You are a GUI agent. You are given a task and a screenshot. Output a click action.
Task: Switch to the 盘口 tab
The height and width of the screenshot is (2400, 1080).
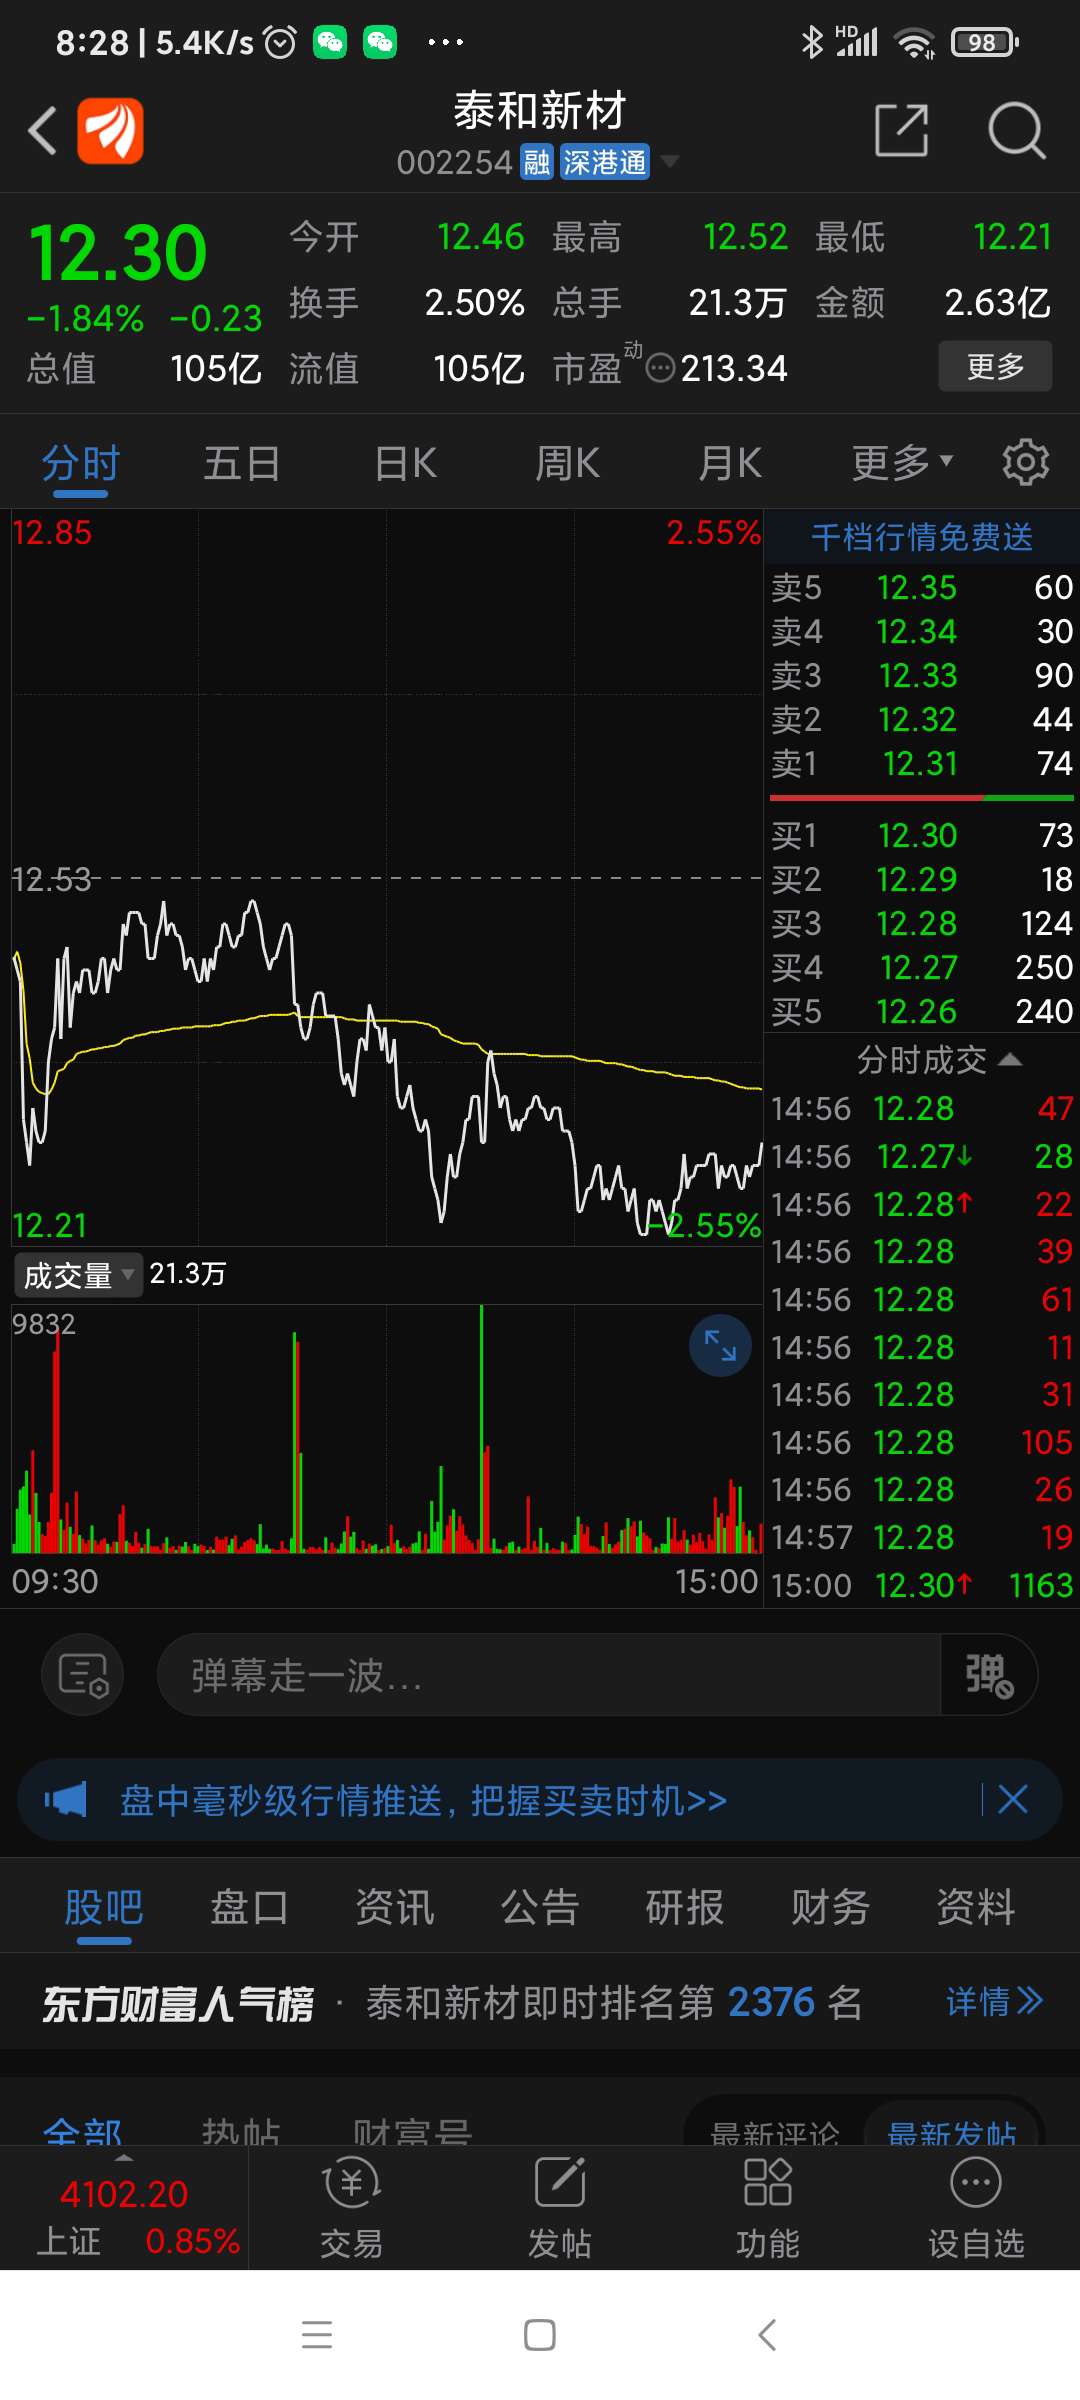coord(249,1907)
